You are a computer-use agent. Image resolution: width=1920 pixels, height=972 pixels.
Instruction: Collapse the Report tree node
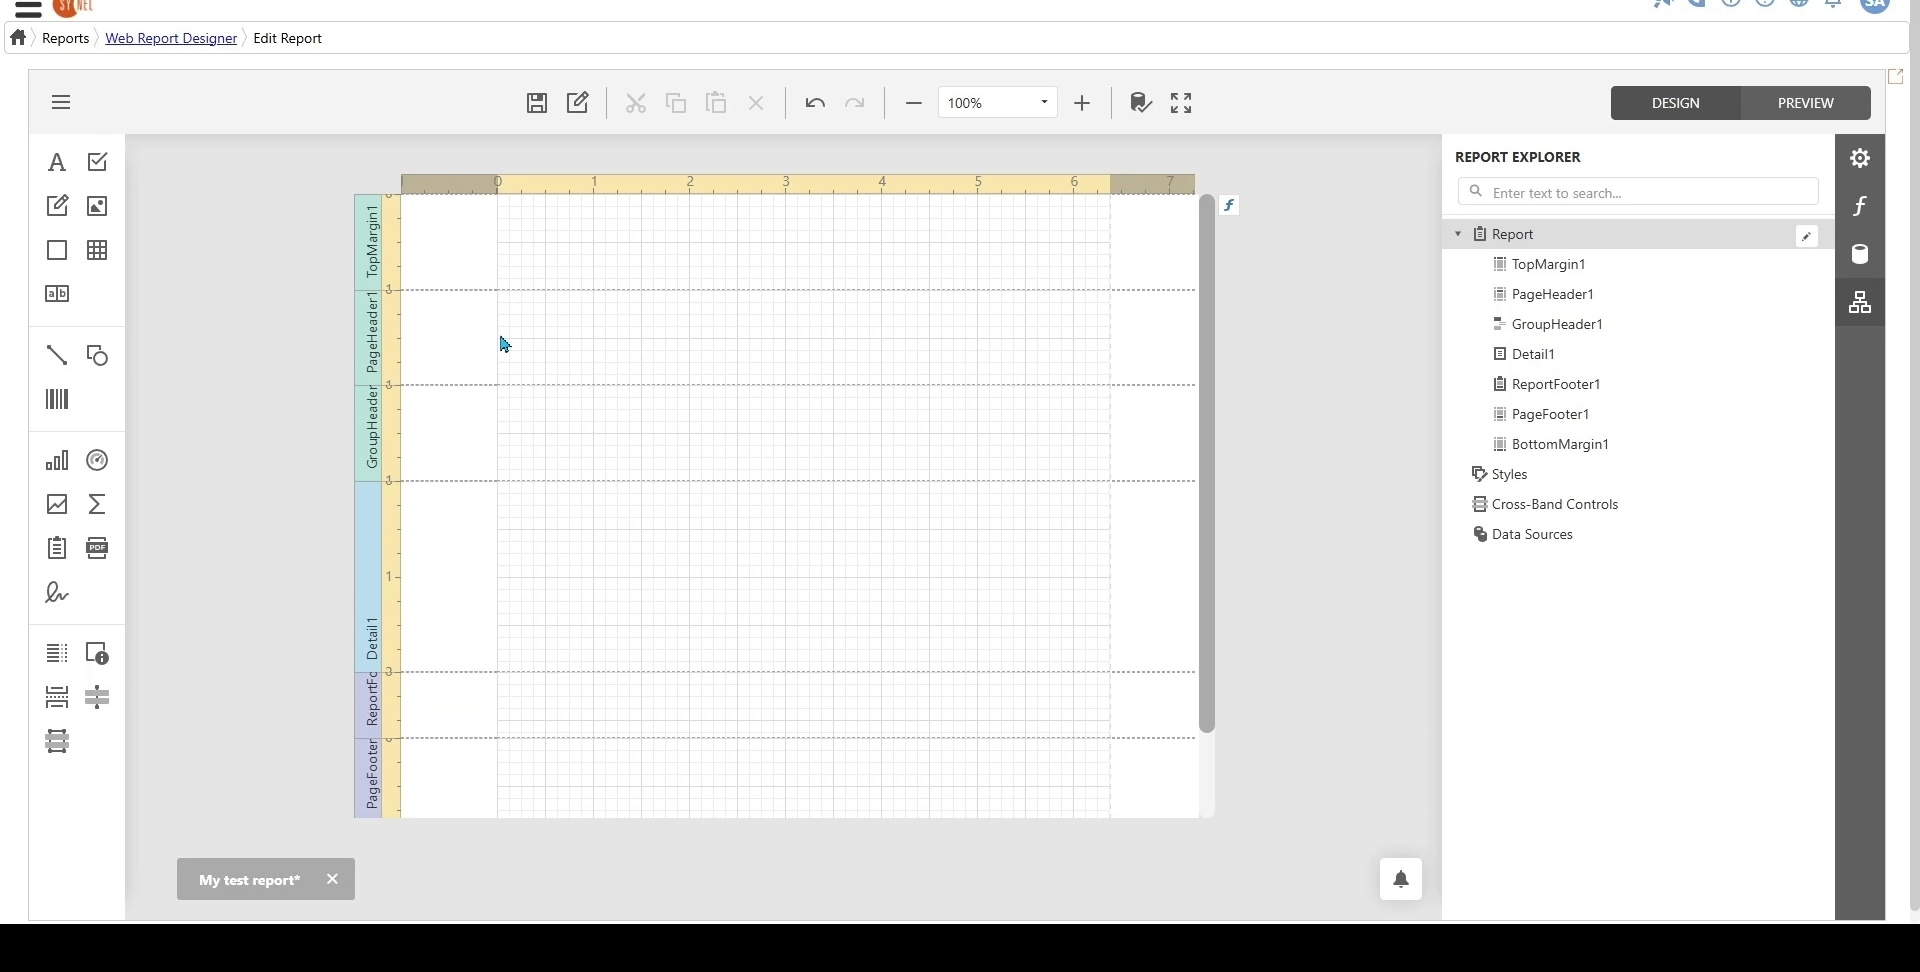1458,234
